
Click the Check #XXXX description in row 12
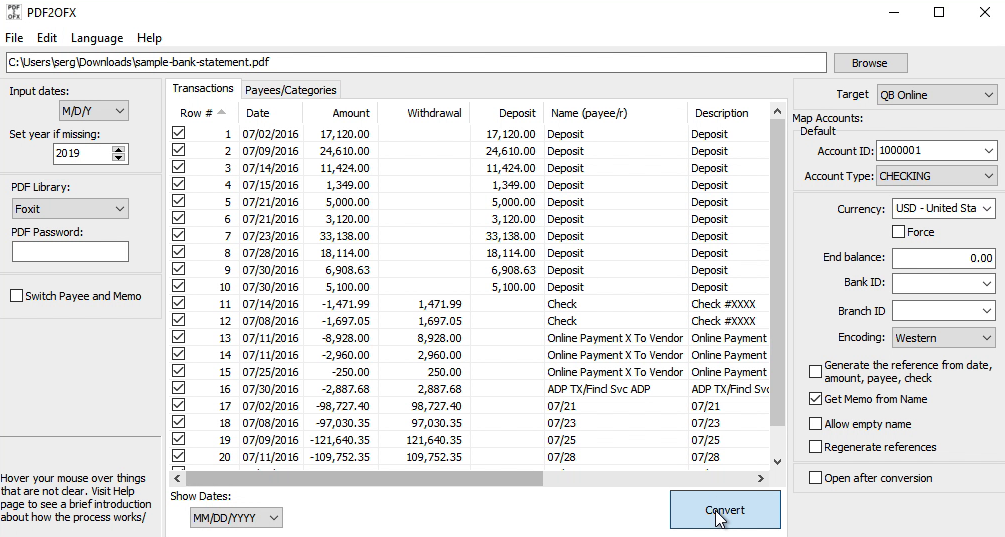click(x=723, y=321)
